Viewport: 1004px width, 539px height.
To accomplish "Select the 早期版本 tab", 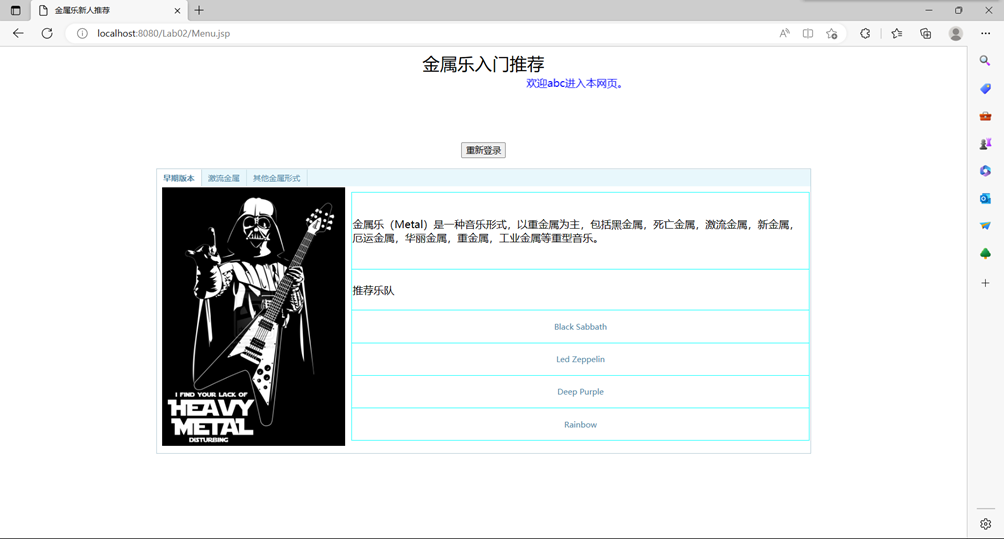I will click(179, 178).
